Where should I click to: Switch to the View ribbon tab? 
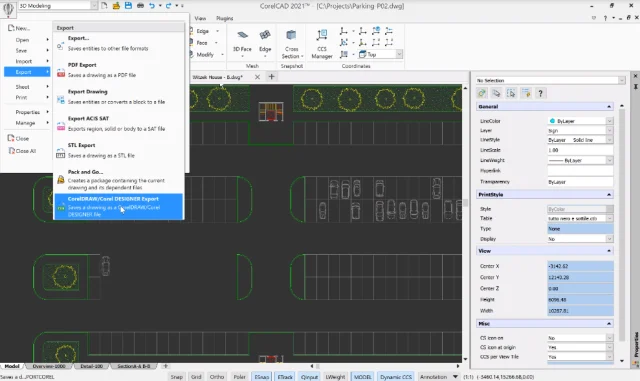coord(200,18)
